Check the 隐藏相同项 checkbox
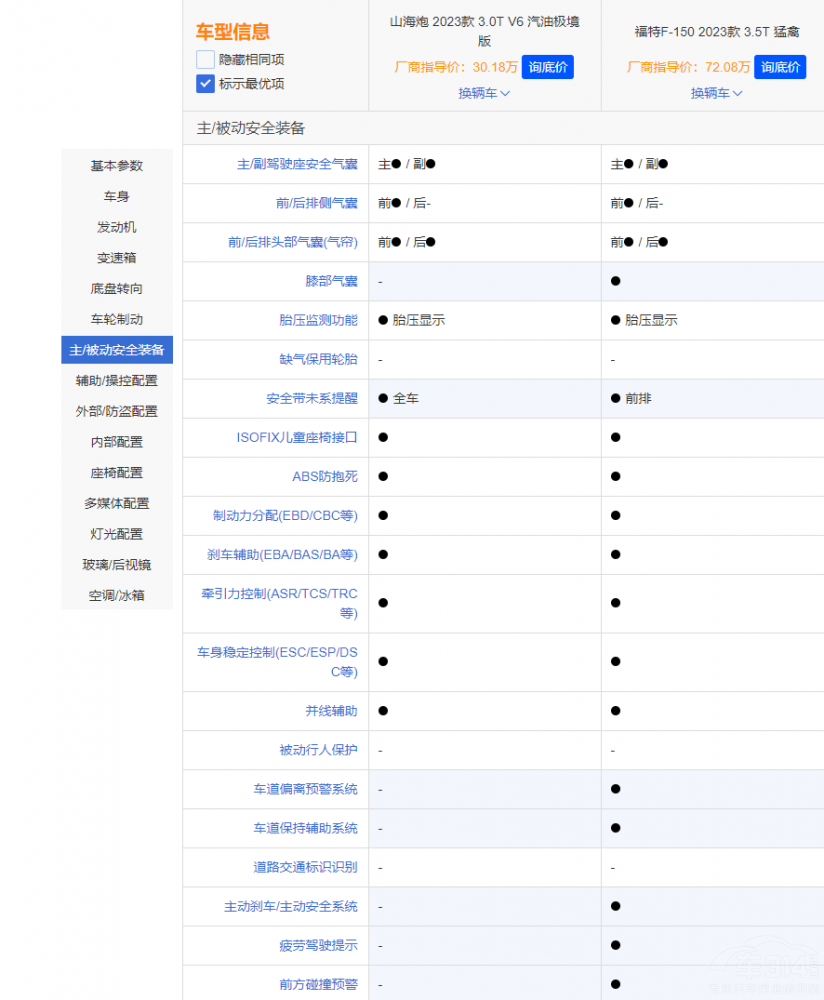 206,60
